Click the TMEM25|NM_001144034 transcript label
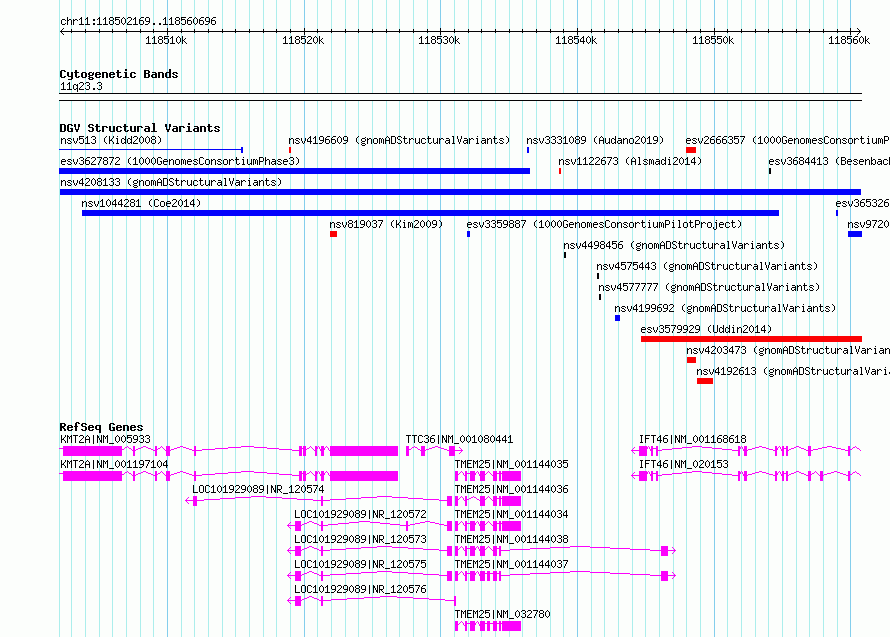This screenshot has width=890, height=637. click(511, 514)
